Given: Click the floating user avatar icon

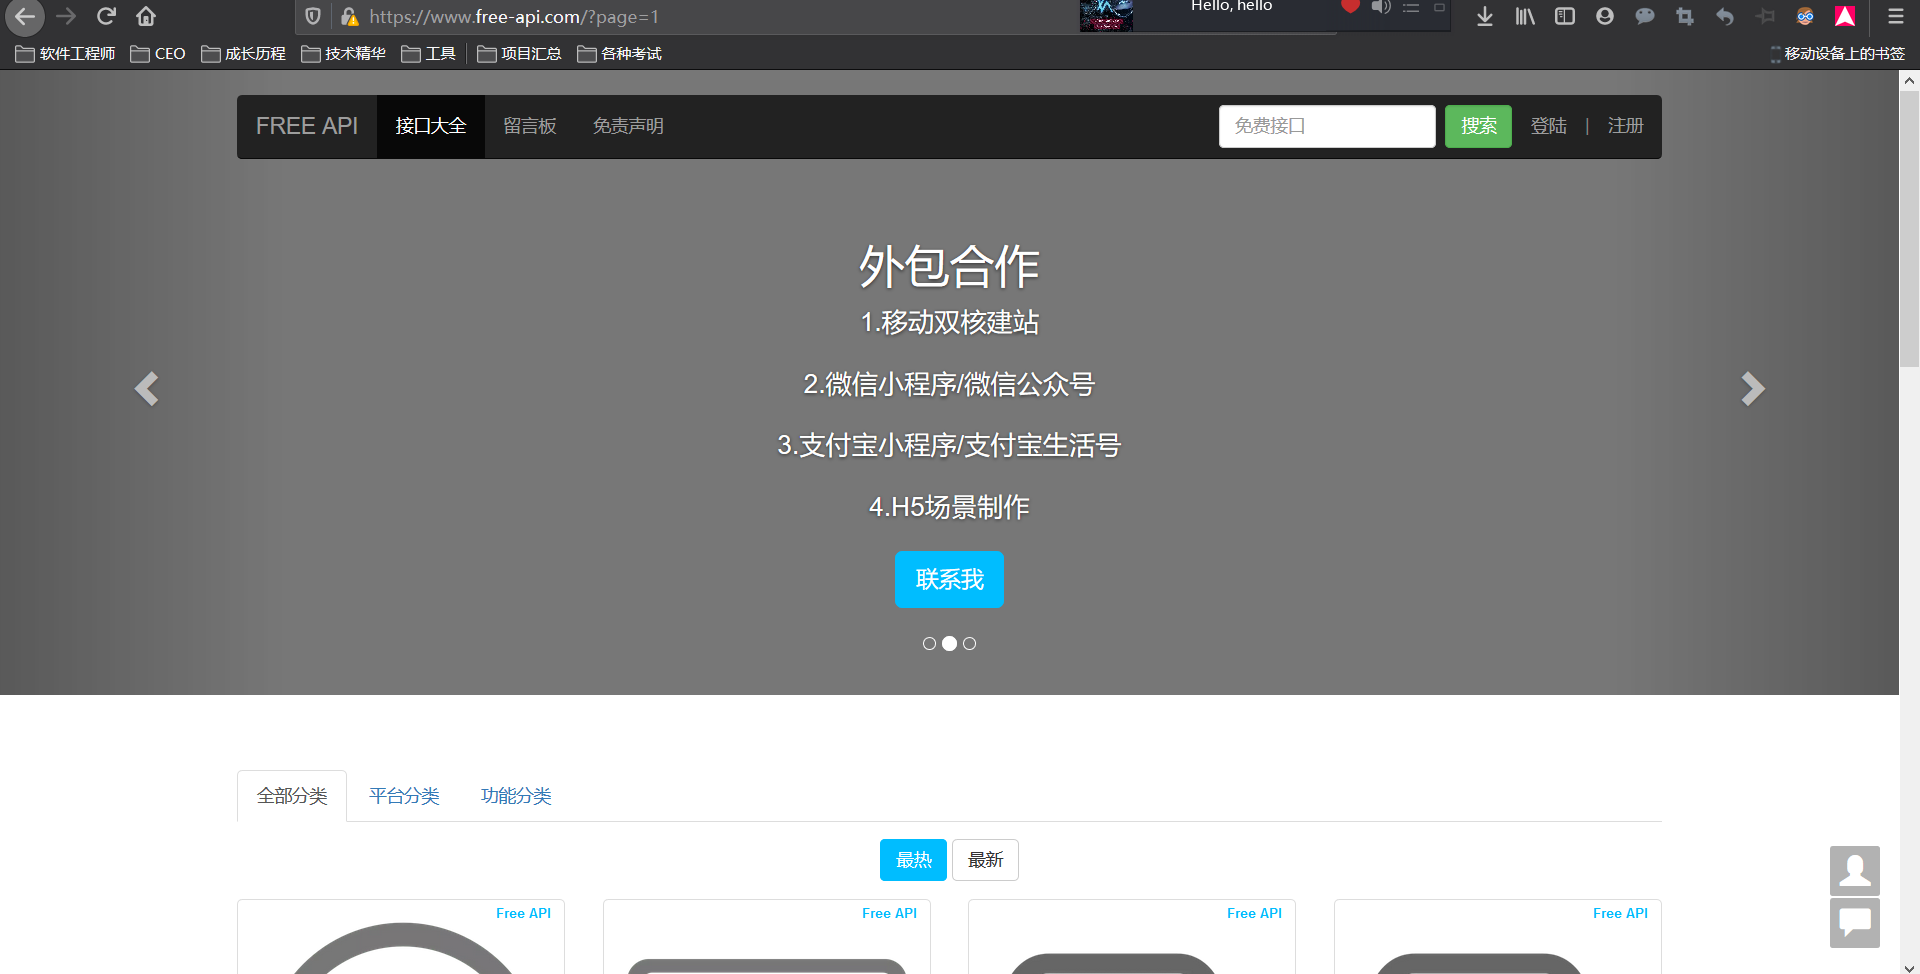Looking at the screenshot, I should point(1855,871).
